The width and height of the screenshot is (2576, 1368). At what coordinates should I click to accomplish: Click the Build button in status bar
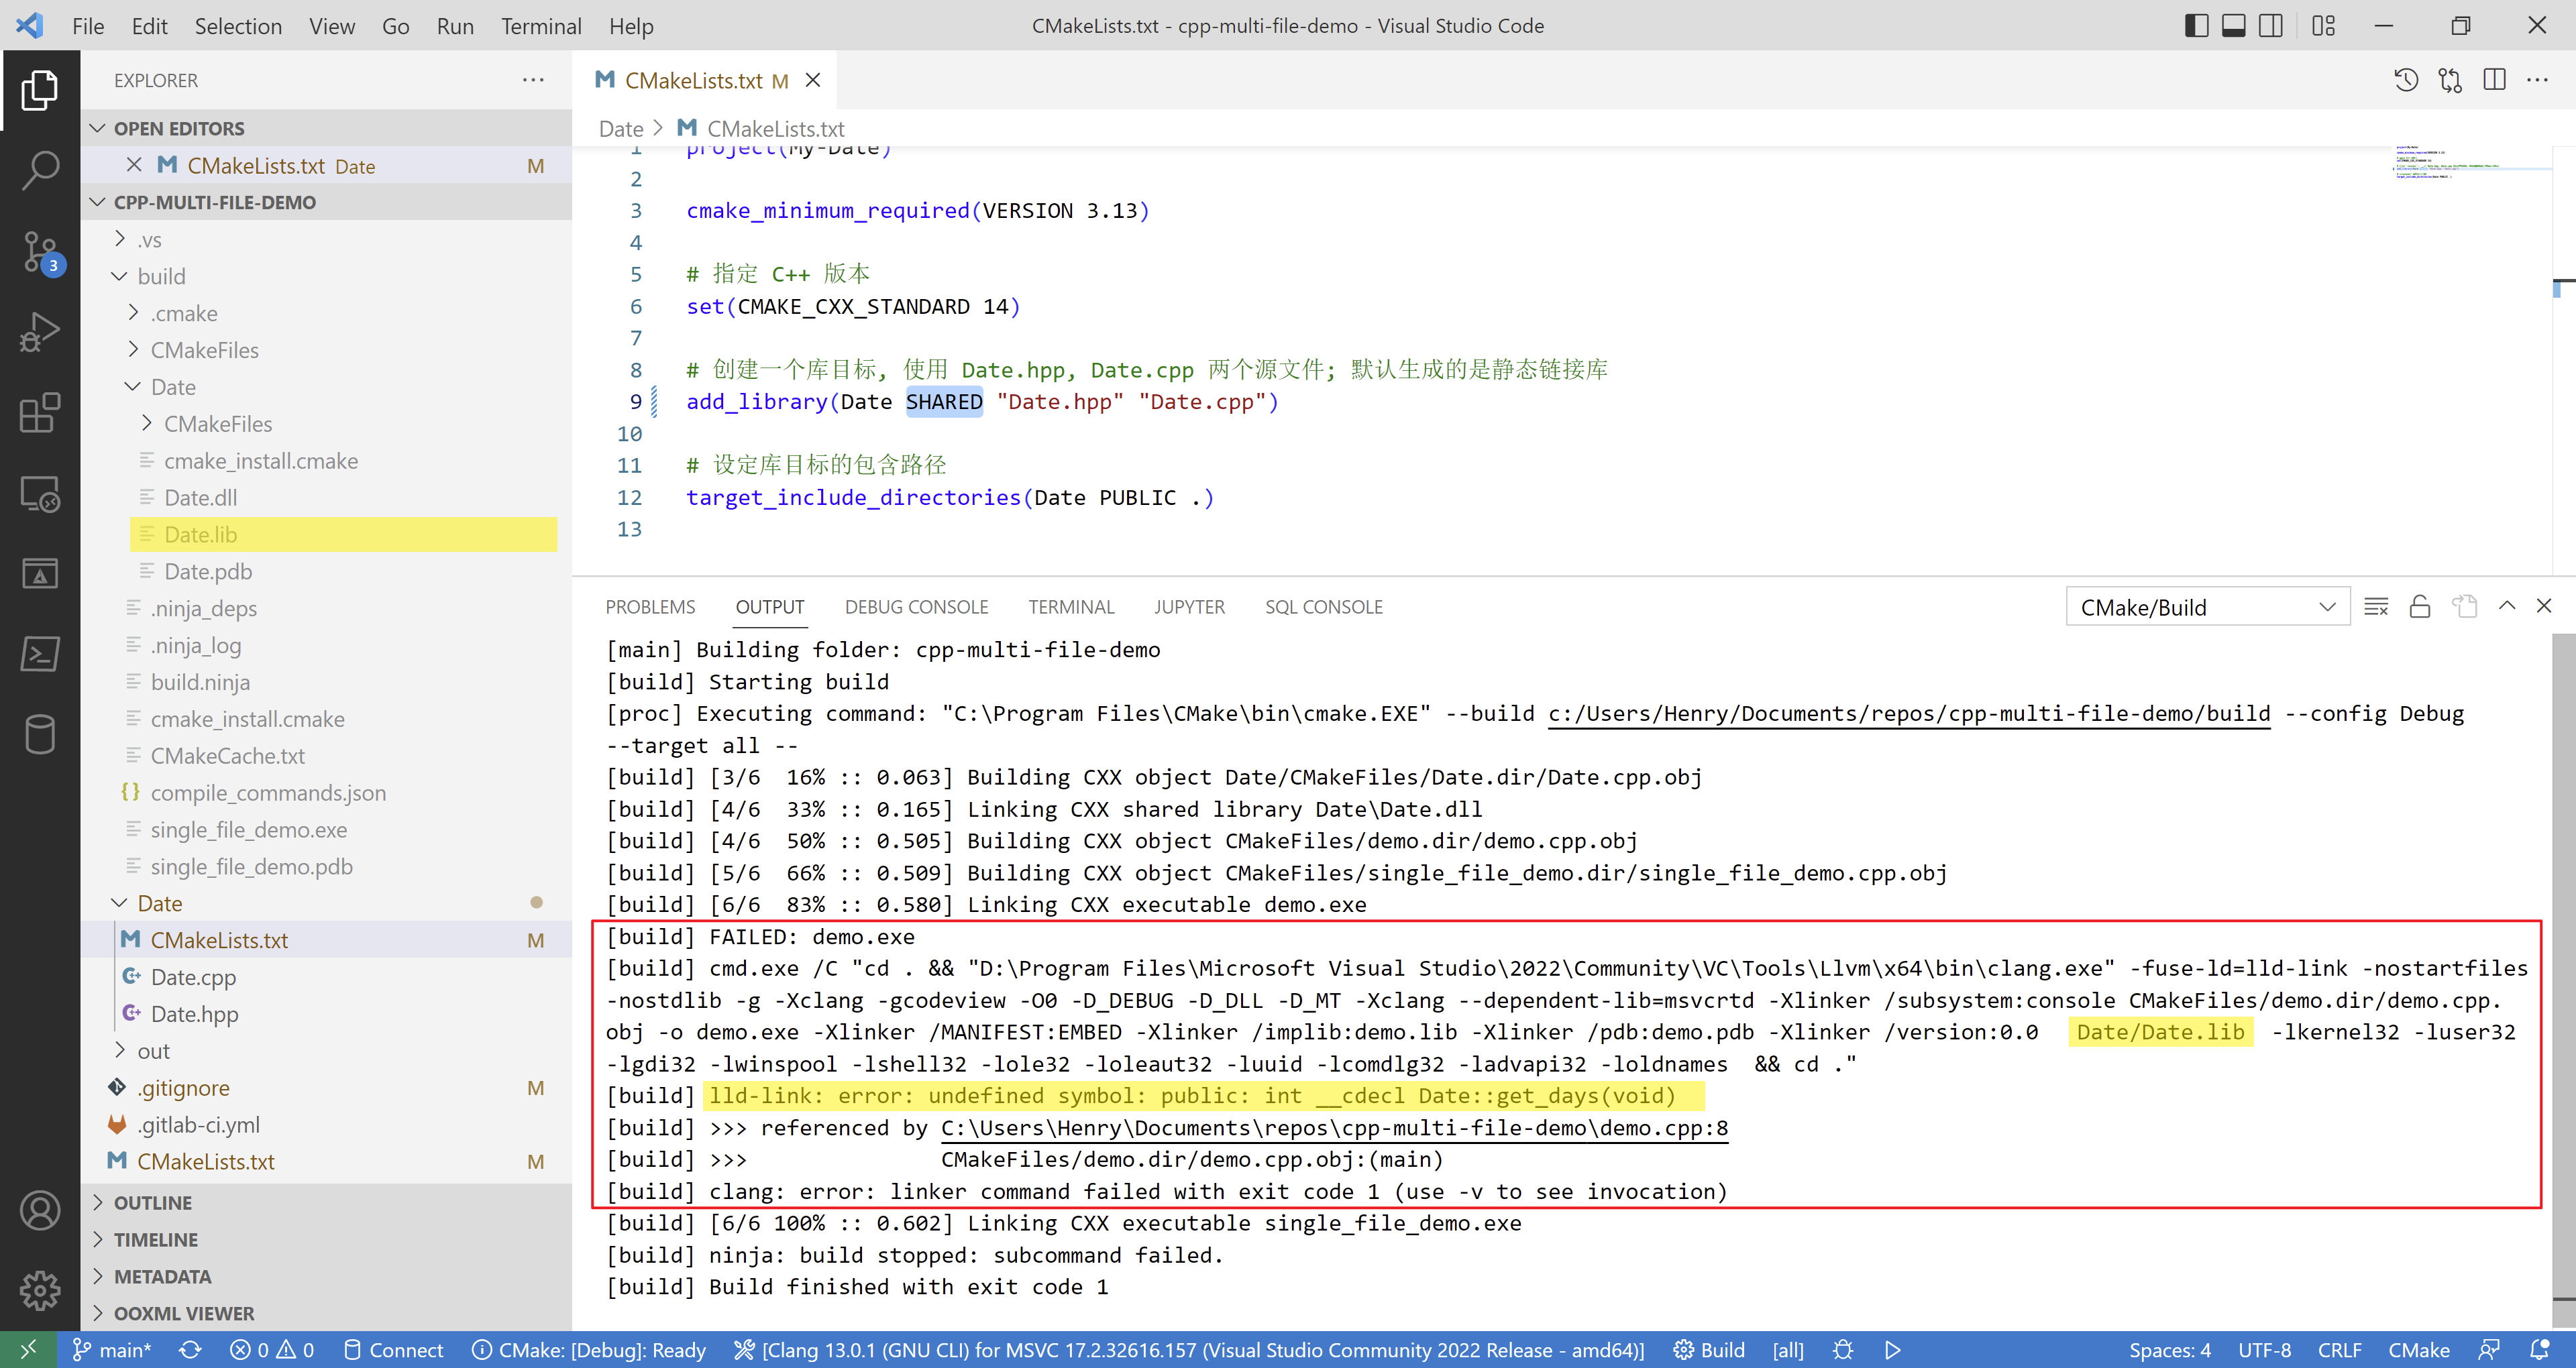(1709, 1350)
